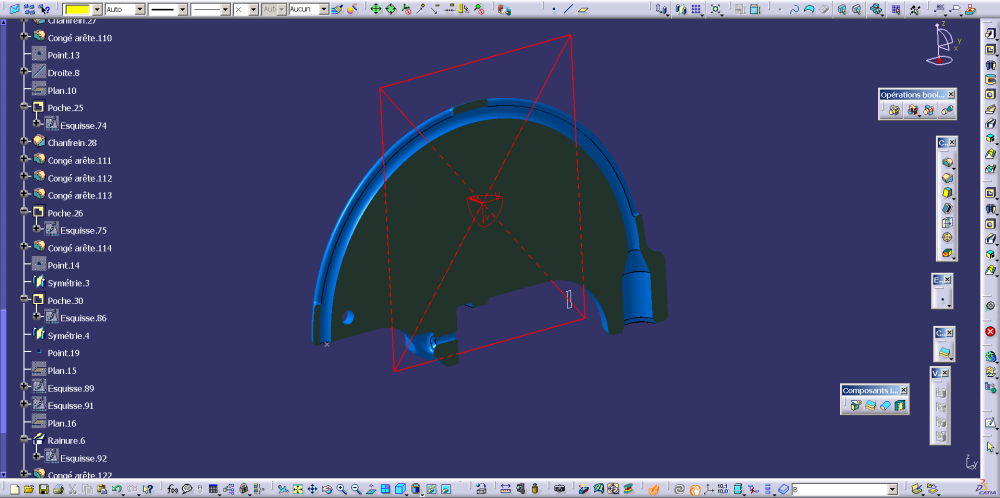Close the Composants toolbar panel
The image size is (1000, 498).
pos(904,390)
